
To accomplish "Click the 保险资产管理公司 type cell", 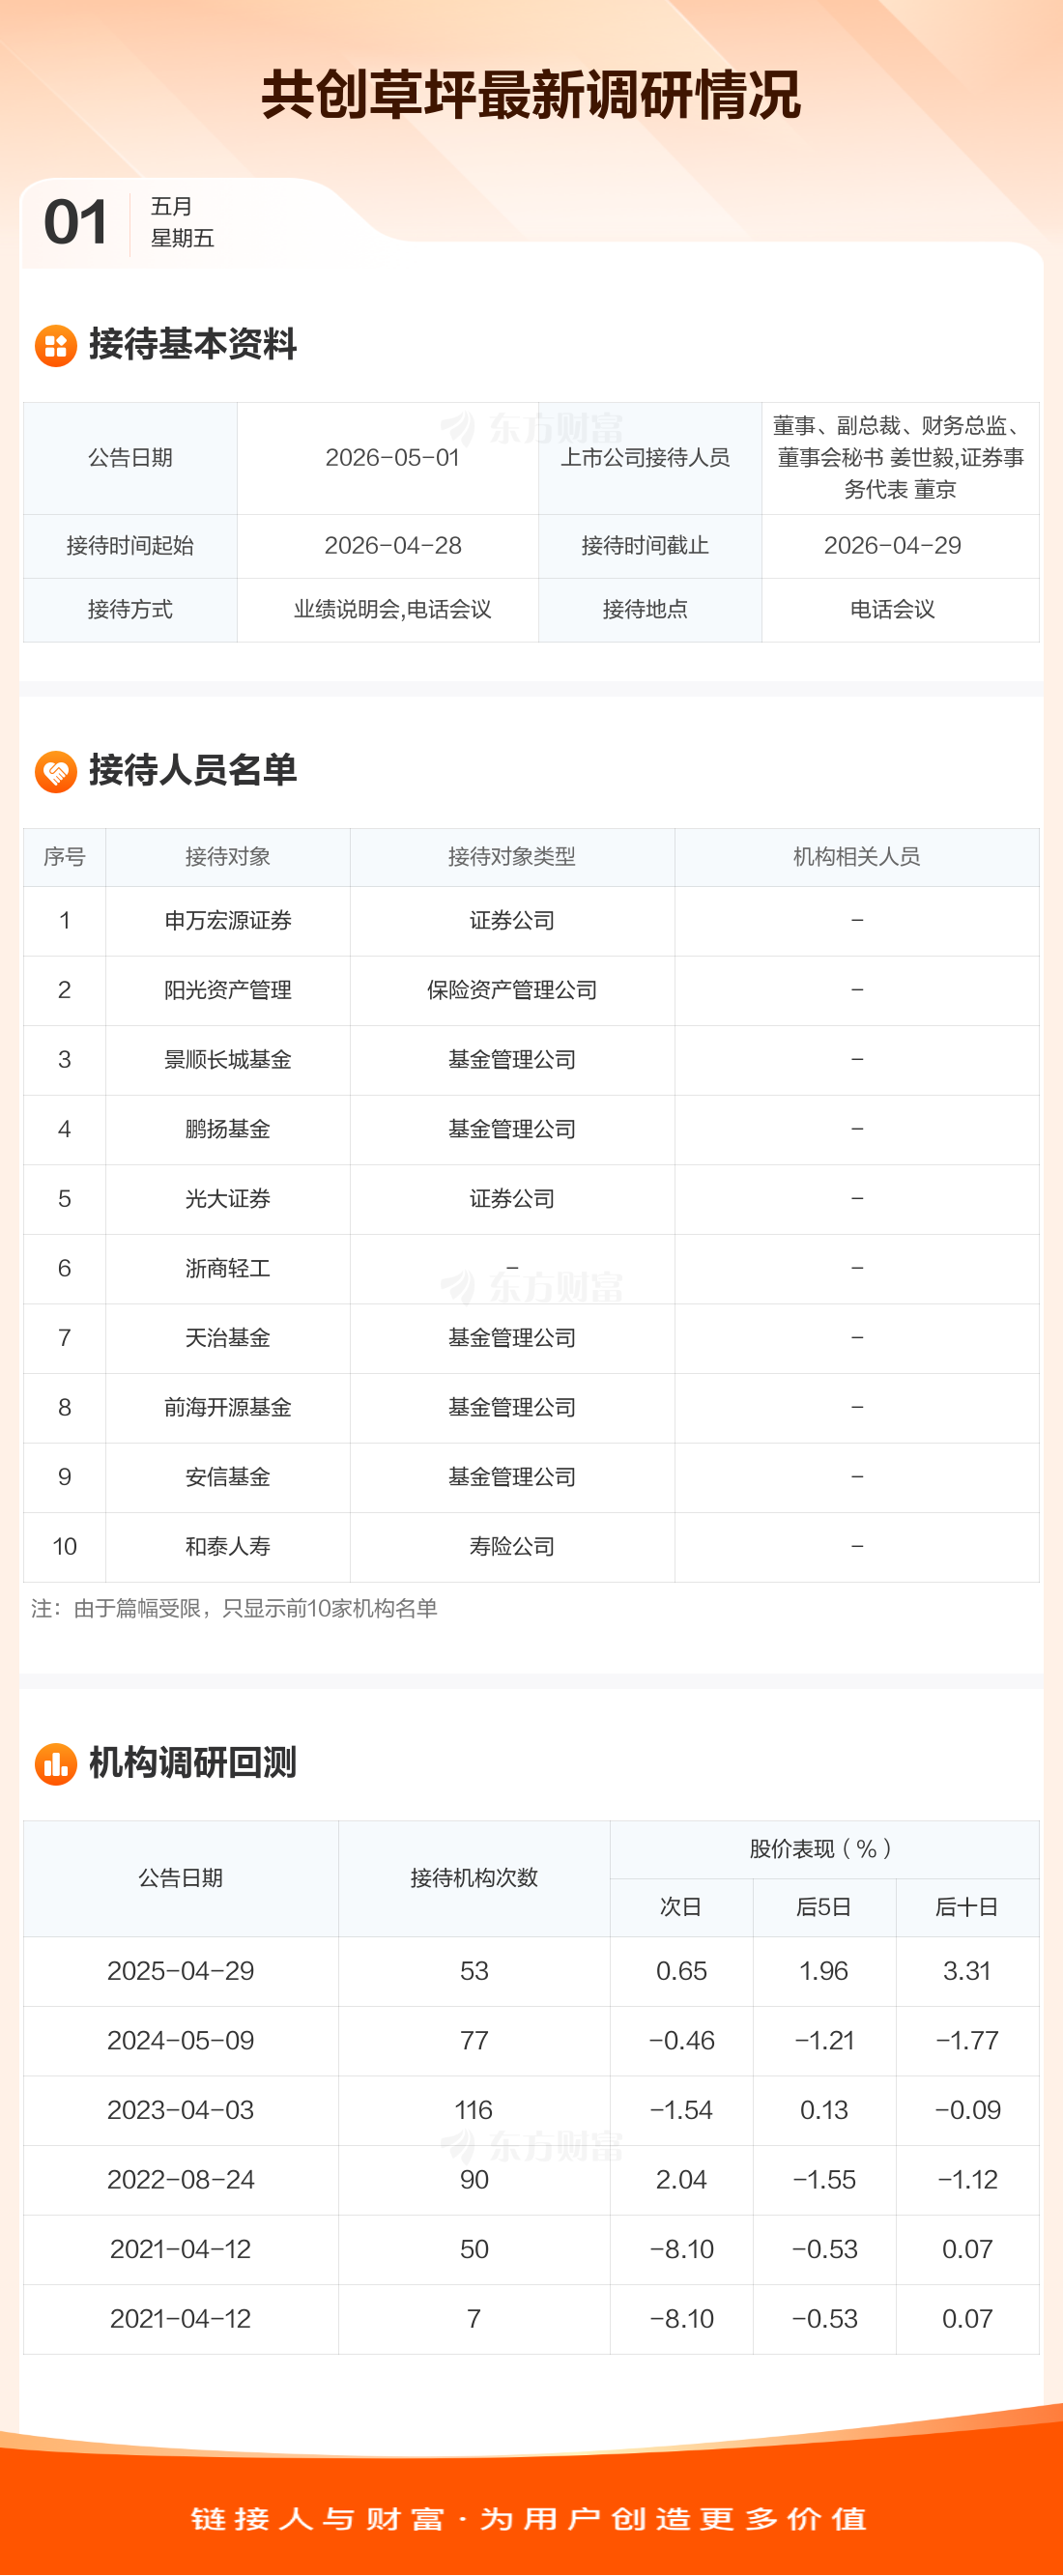I will (x=511, y=990).
